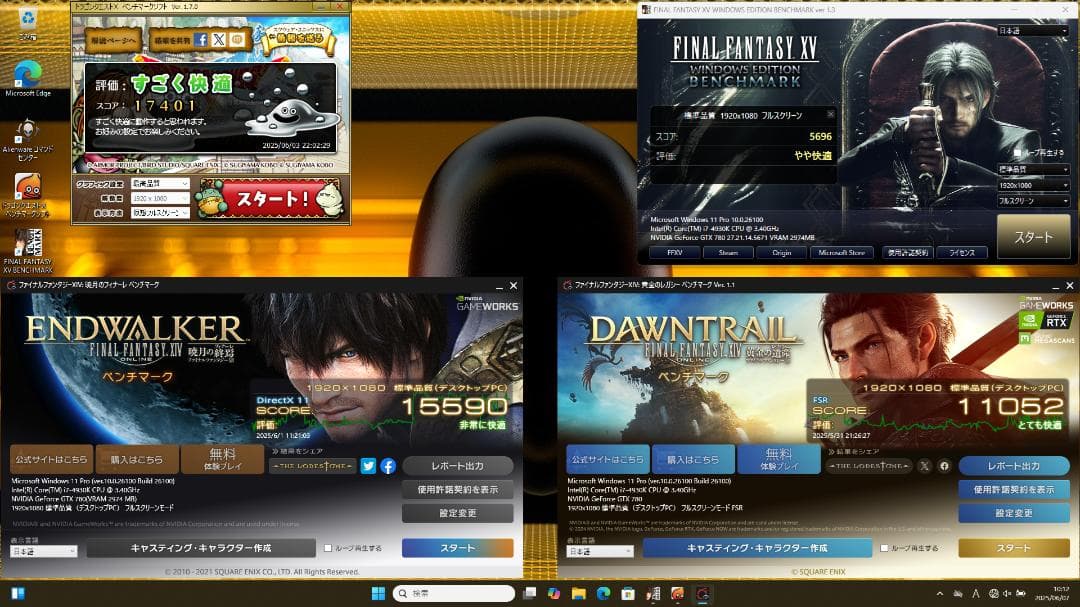Click the volume icon in system tray
This screenshot has height=607, width=1080.
1007,593
